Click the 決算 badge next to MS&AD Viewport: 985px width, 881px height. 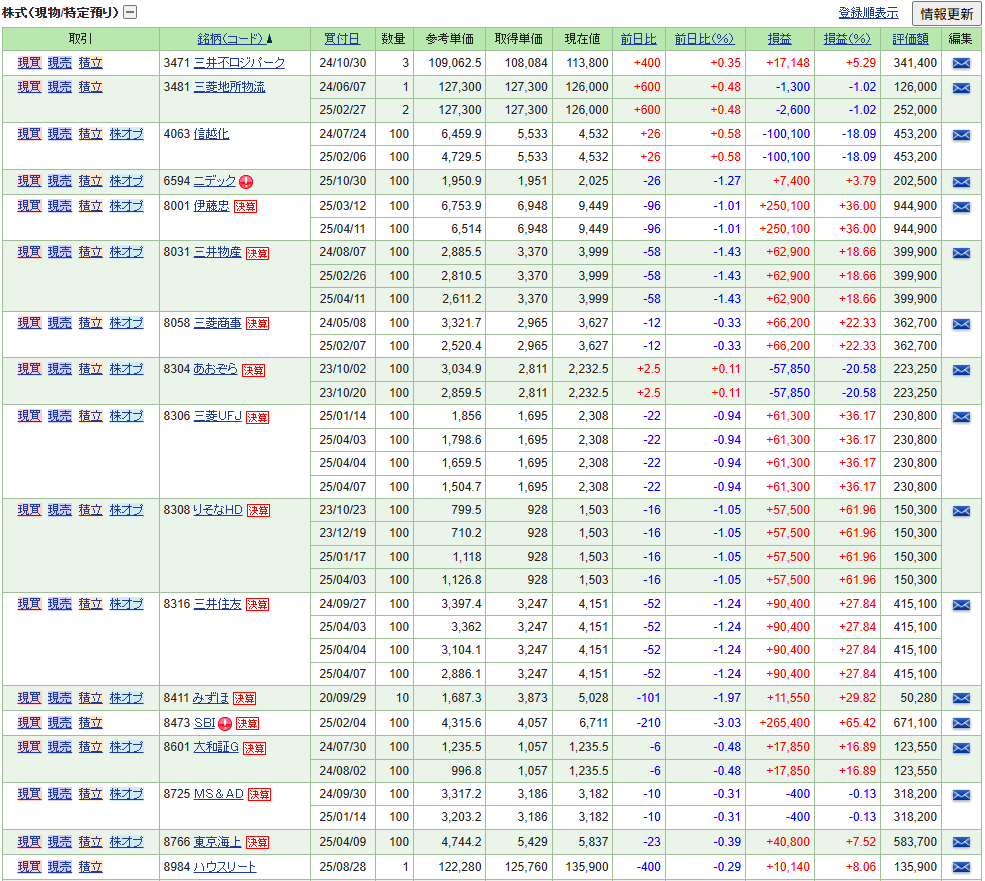pyautogui.click(x=259, y=795)
